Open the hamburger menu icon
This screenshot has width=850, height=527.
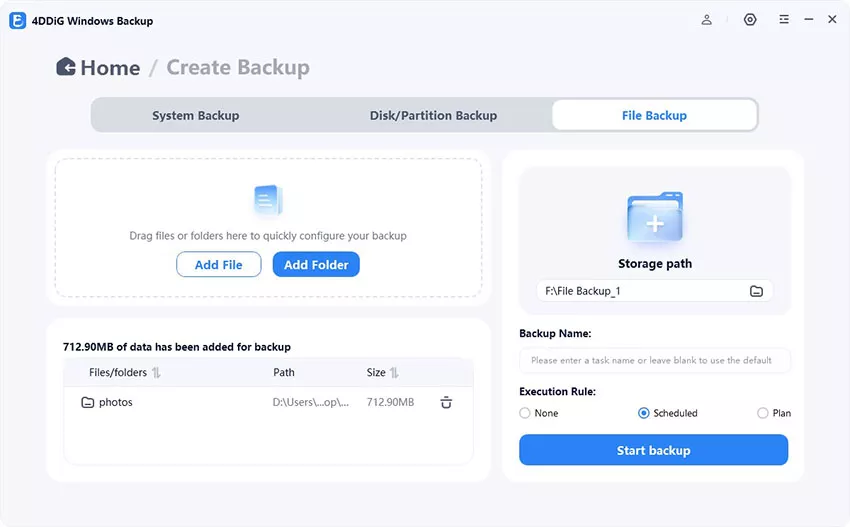(784, 20)
